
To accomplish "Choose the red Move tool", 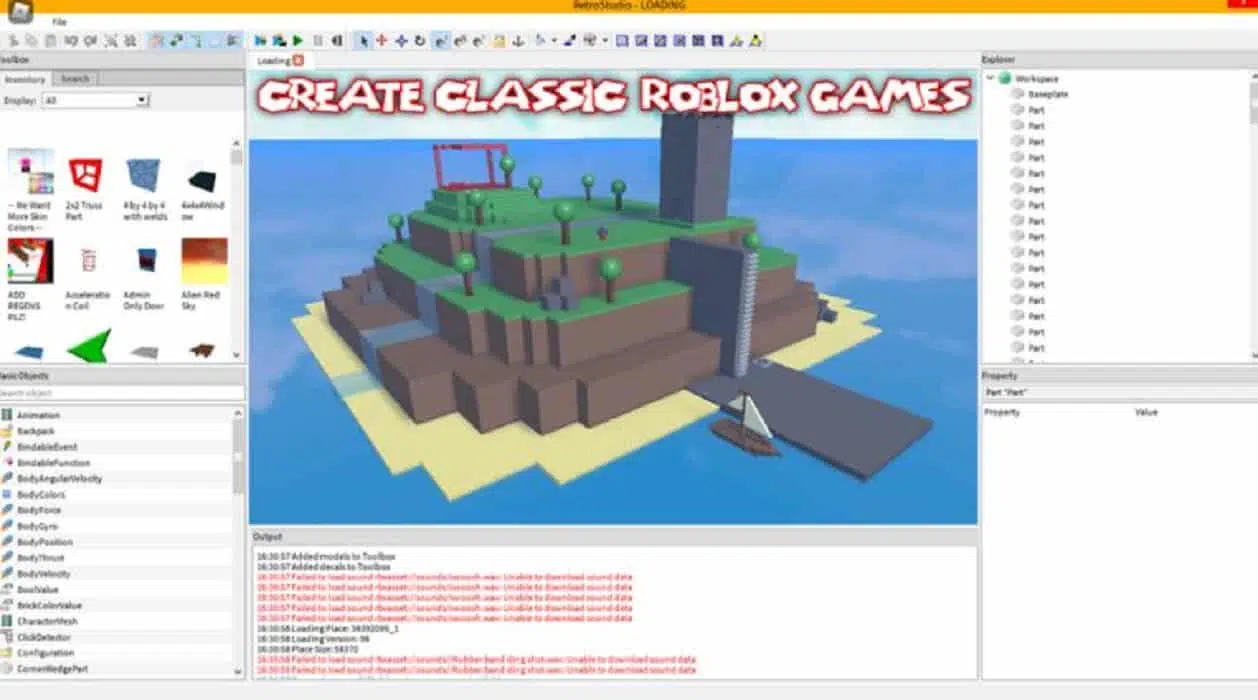I will 381,41.
